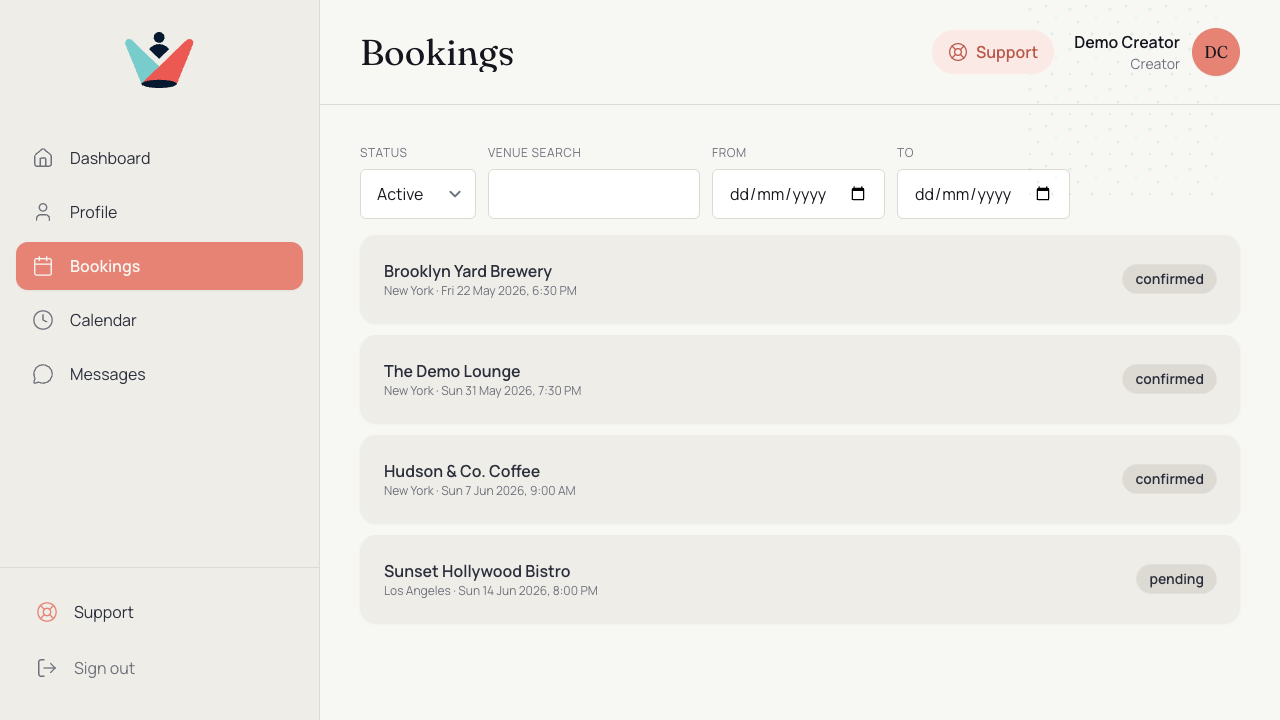
Task: Click the Bookings calendar icon in sidebar
Action: click(43, 266)
